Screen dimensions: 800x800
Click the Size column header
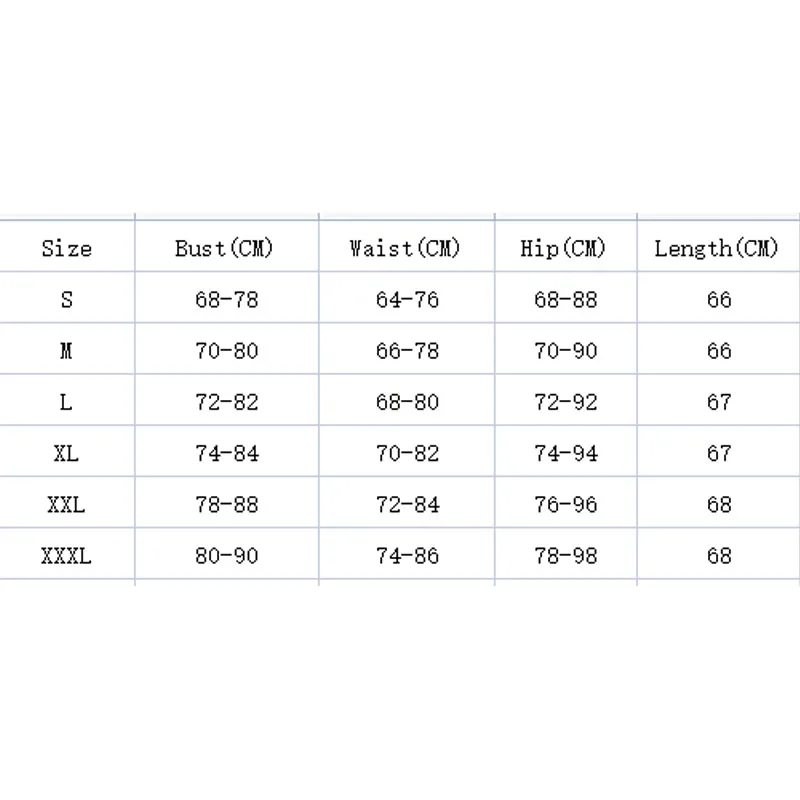pos(66,248)
